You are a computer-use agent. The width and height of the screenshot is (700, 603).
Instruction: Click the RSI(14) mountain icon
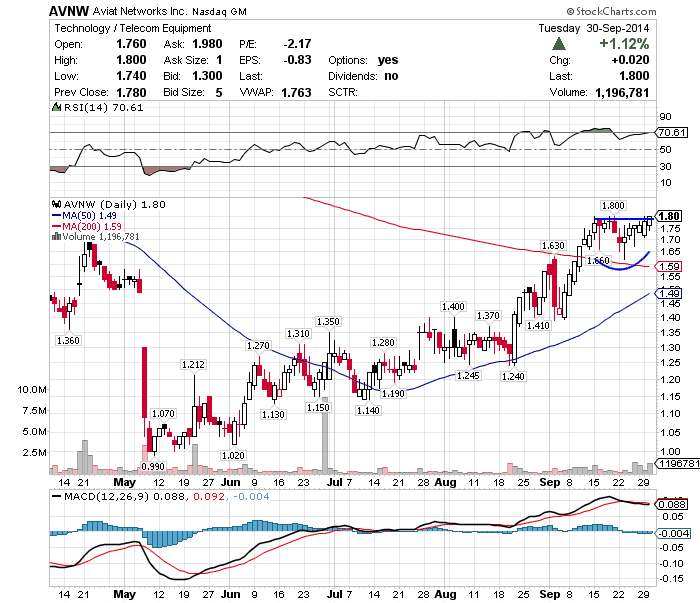[x=56, y=107]
